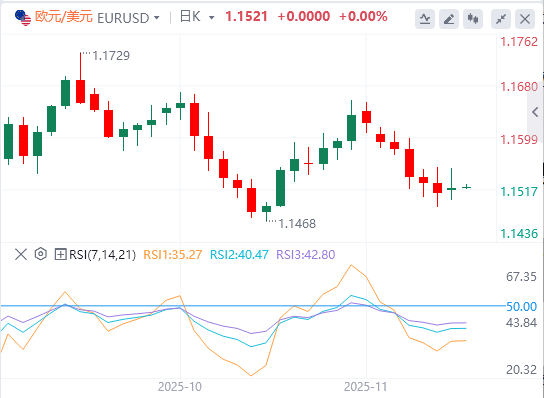This screenshot has height=398, width=544.
Task: Open the EURUSD symbol dropdown arrow
Action: tap(157, 18)
